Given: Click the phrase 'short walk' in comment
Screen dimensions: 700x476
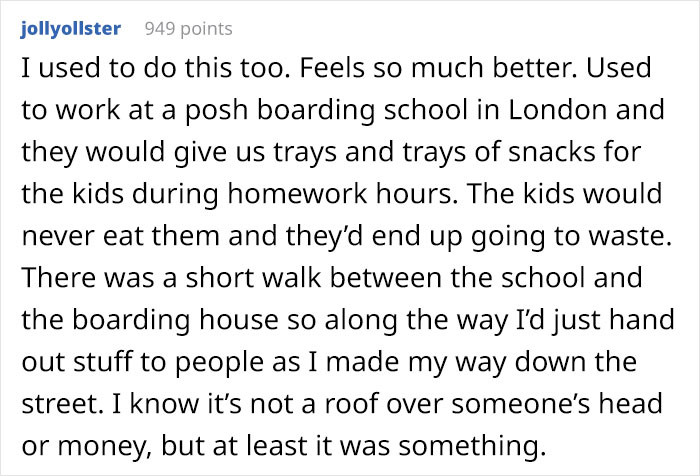Looking at the screenshot, I should [253, 278].
